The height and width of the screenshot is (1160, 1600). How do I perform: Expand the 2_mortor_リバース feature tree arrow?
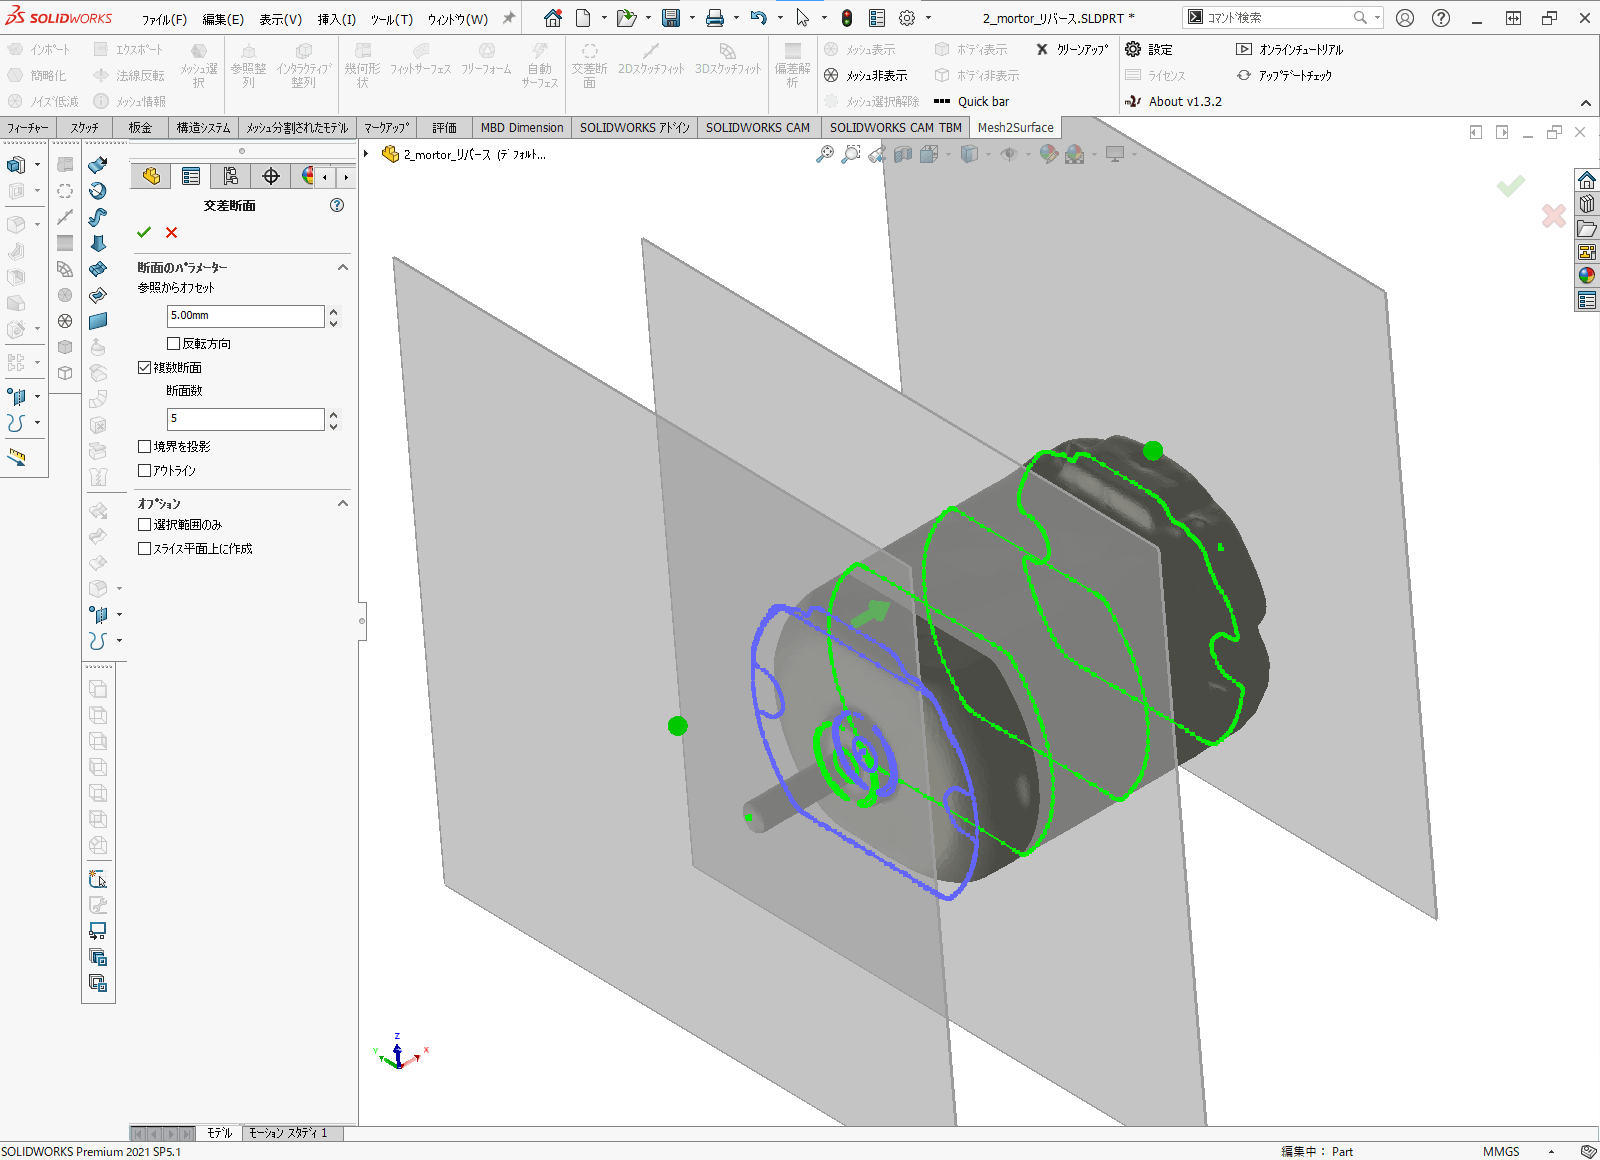(367, 154)
